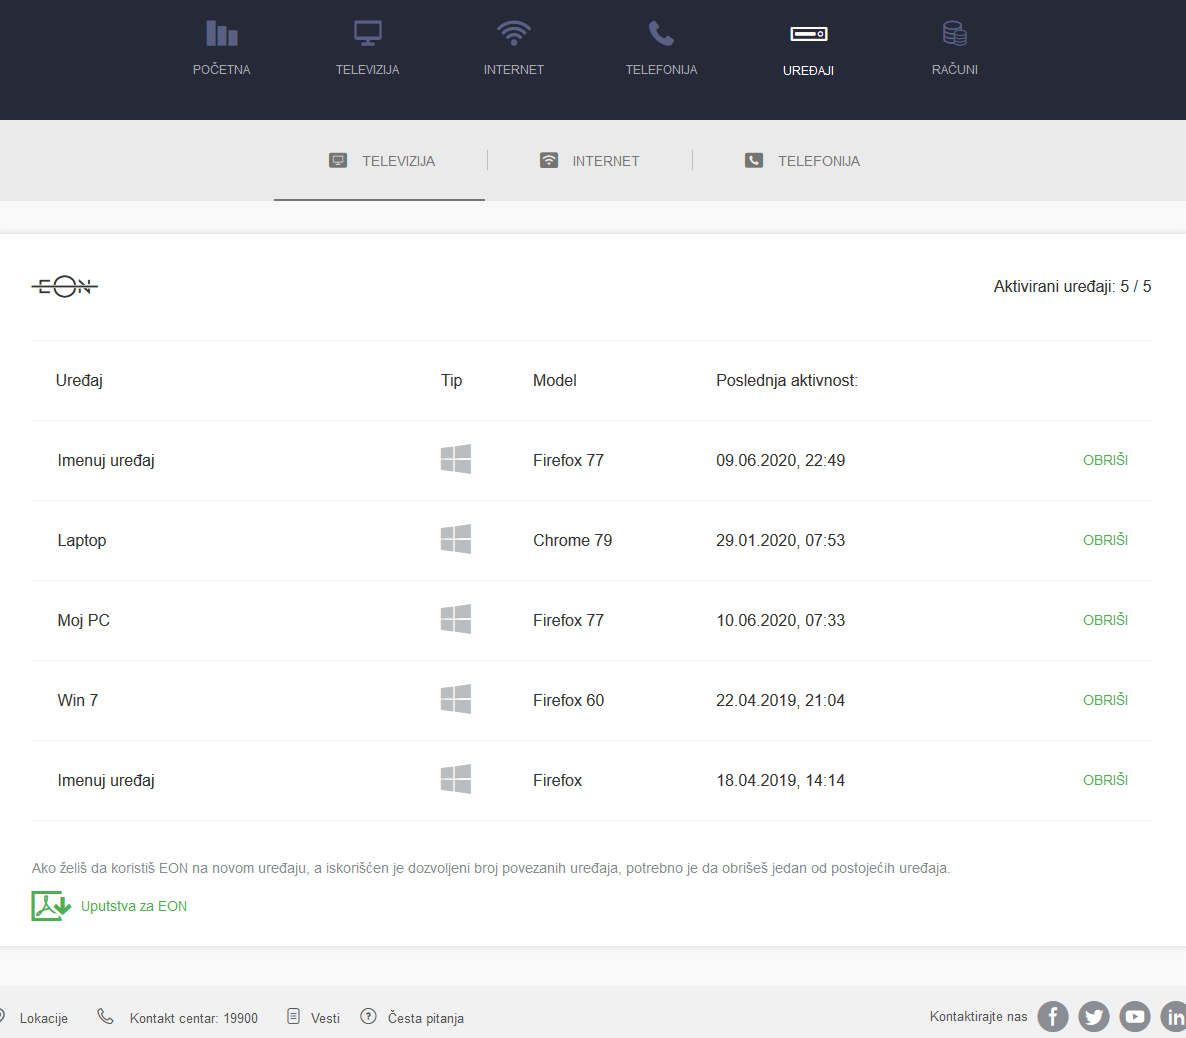Open the LinkedIn social icon
The image size is (1186, 1038).
(x=1174, y=1017)
